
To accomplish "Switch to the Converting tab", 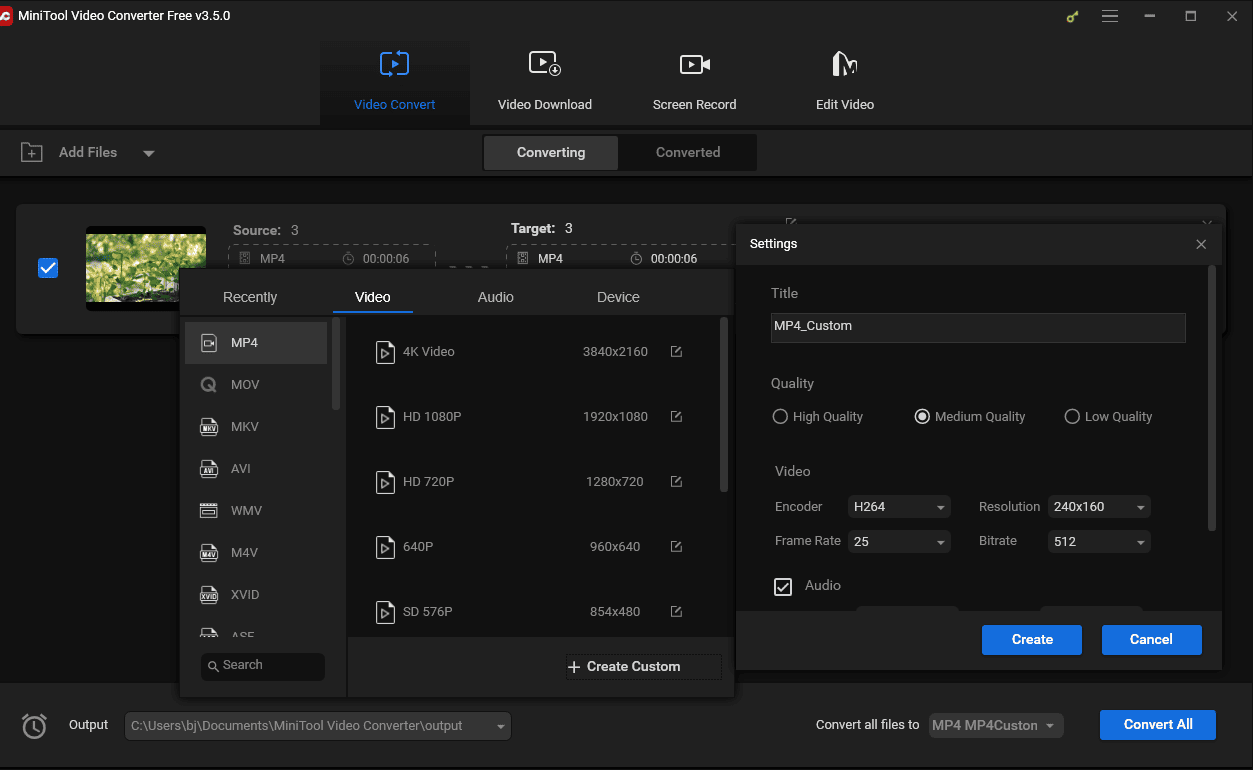I will point(551,153).
